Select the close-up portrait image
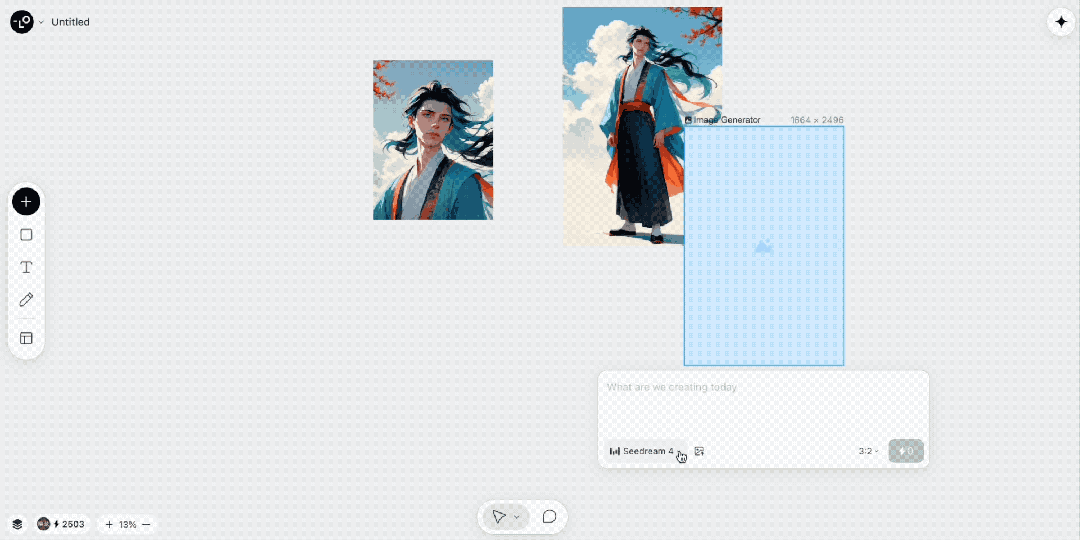 coord(433,140)
